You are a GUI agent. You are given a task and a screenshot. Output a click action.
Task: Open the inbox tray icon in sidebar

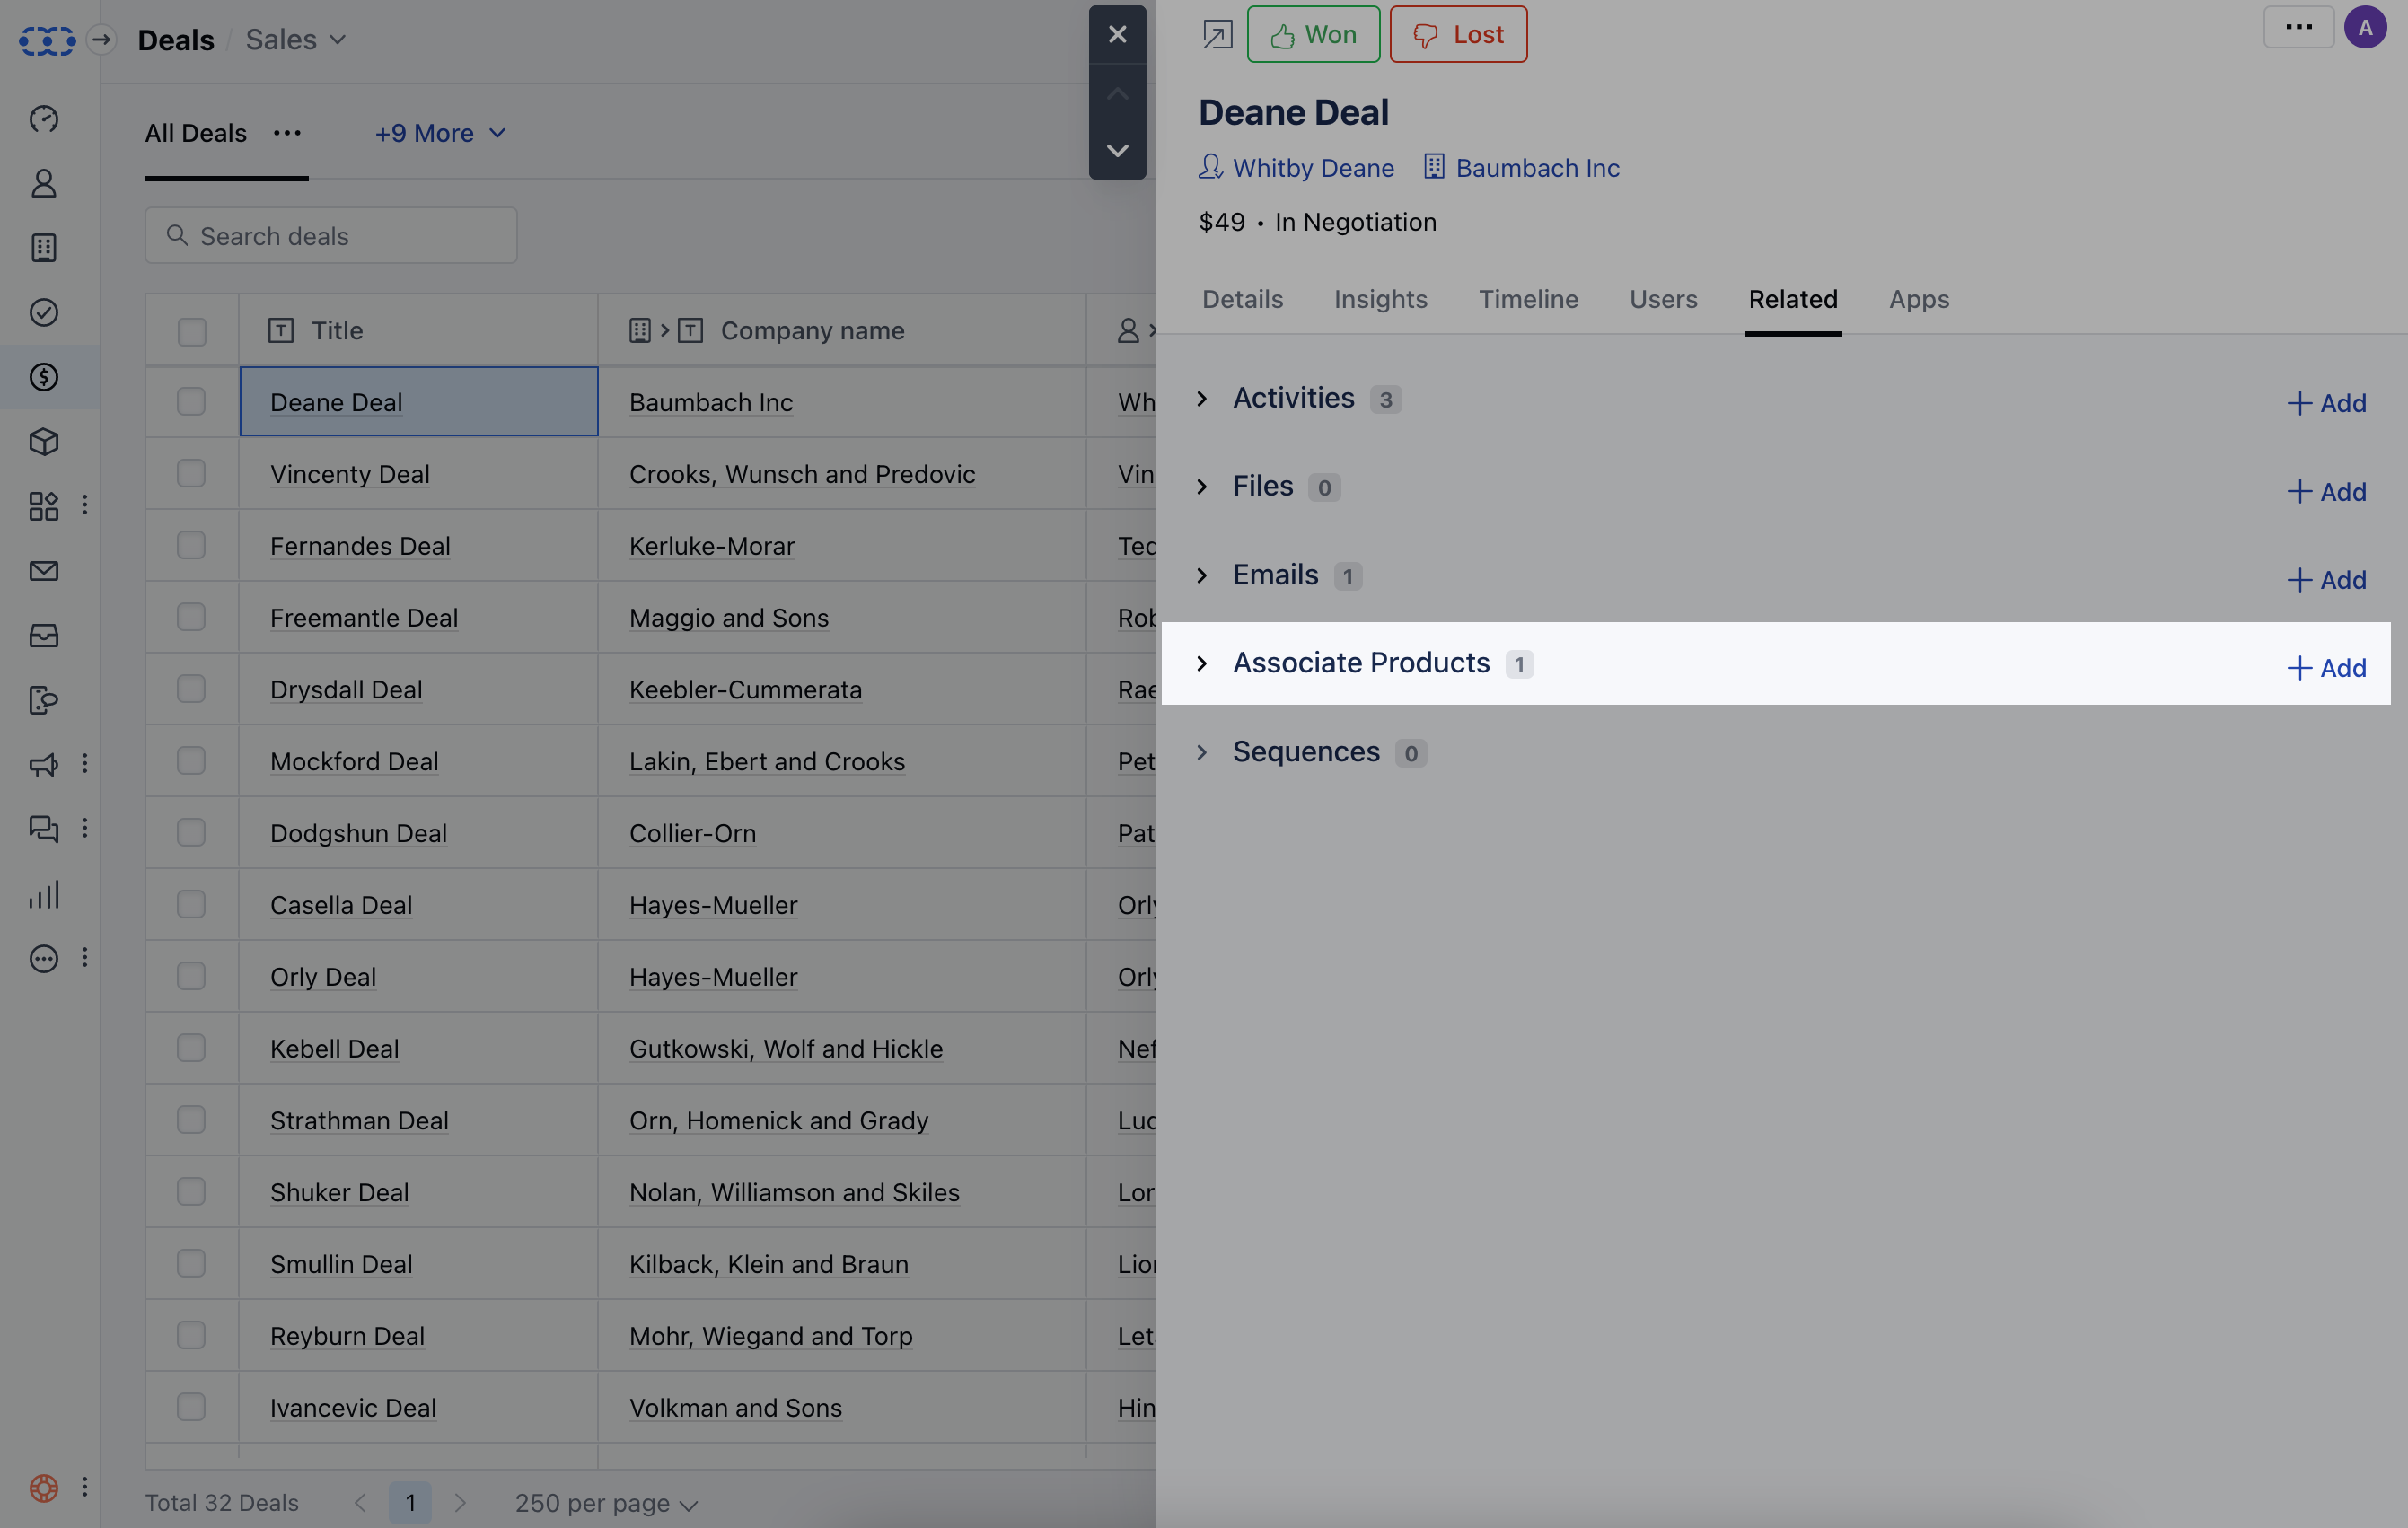44,636
